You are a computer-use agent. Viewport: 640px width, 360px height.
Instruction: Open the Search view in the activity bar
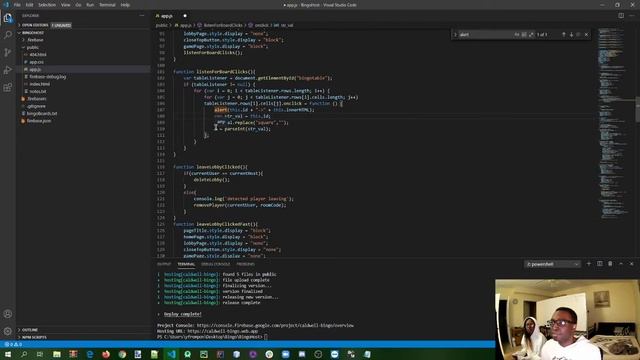pyautogui.click(x=8, y=35)
